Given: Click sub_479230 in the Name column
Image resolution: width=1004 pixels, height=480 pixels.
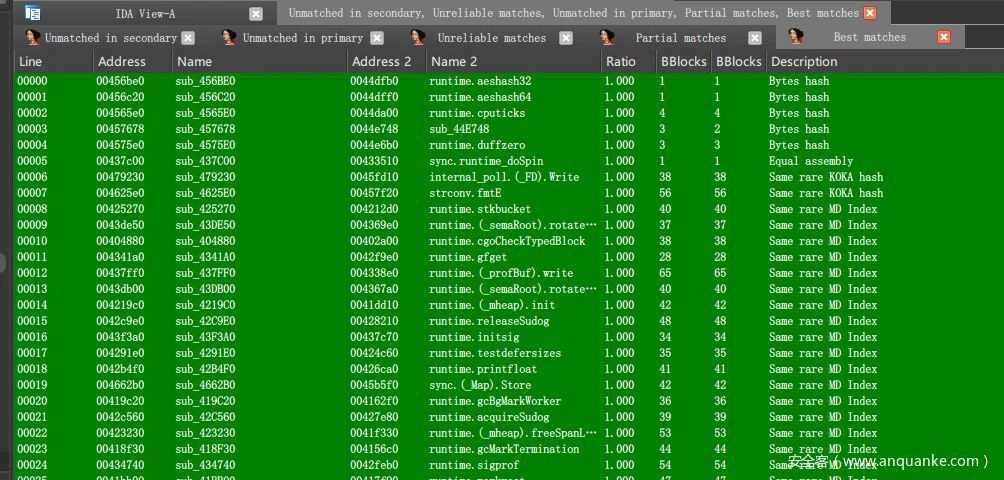Looking at the screenshot, I should pos(205,177).
